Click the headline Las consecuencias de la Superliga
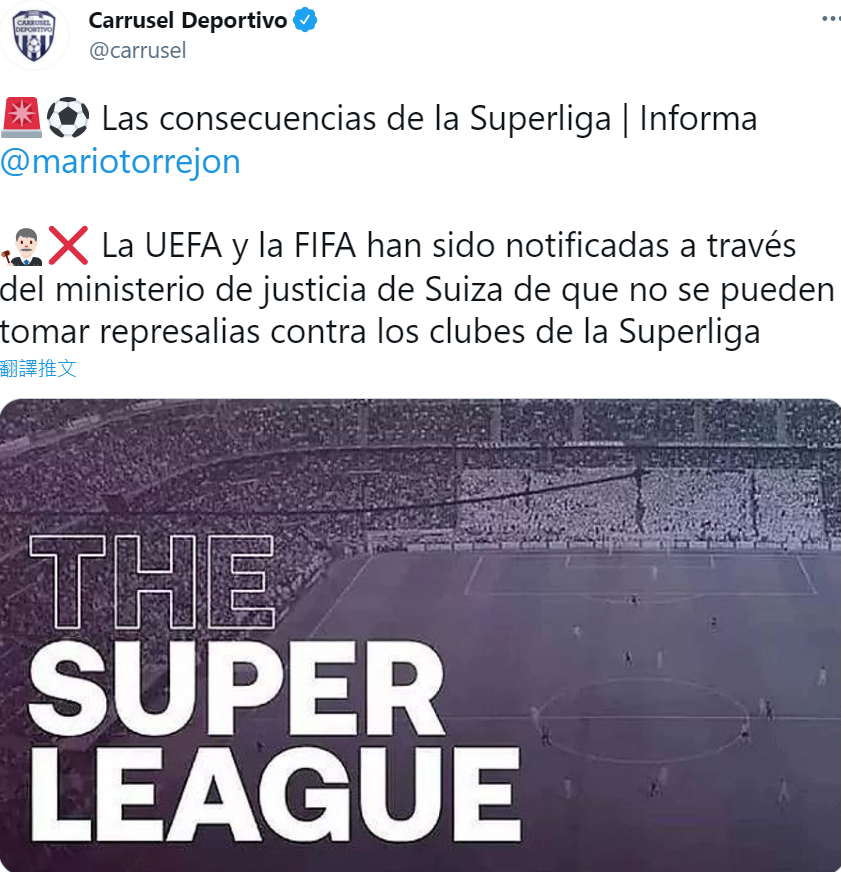 coord(357,118)
